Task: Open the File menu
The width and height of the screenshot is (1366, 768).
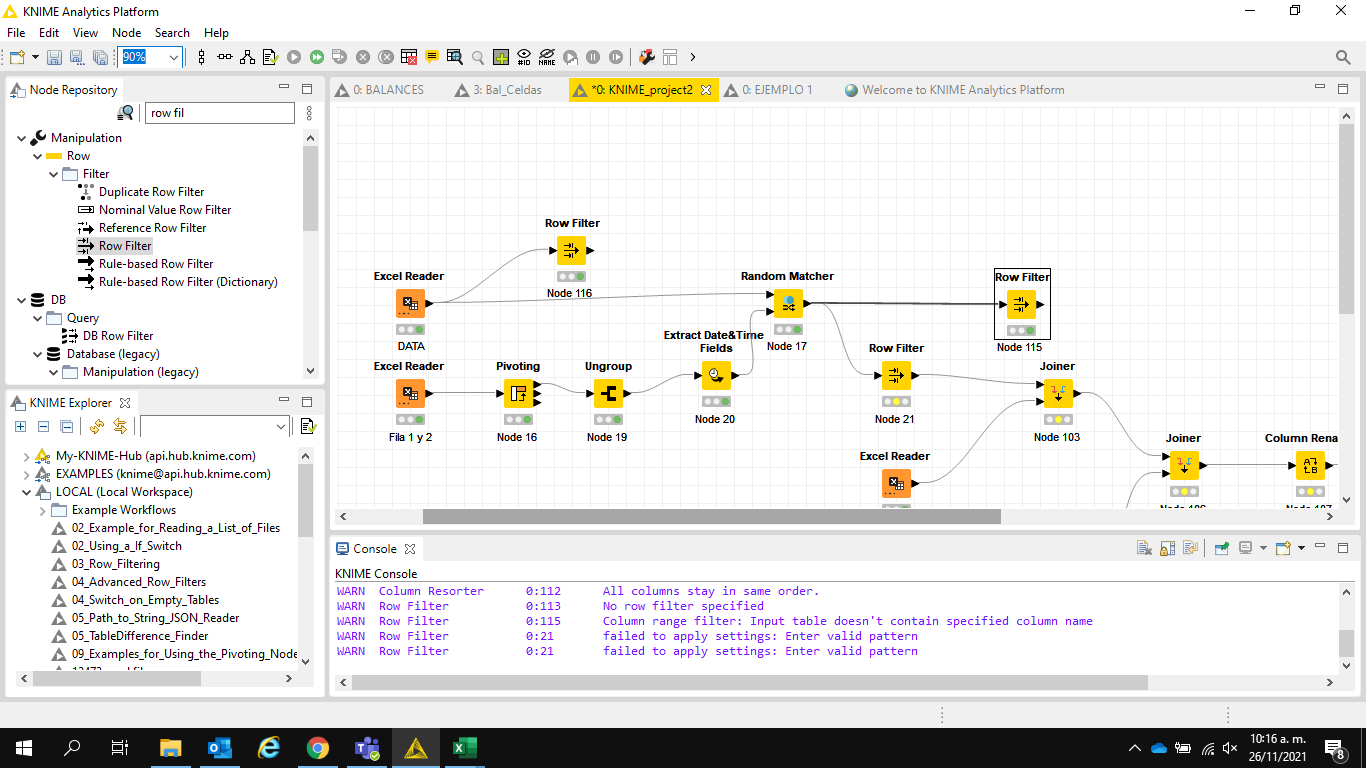Action: [16, 33]
